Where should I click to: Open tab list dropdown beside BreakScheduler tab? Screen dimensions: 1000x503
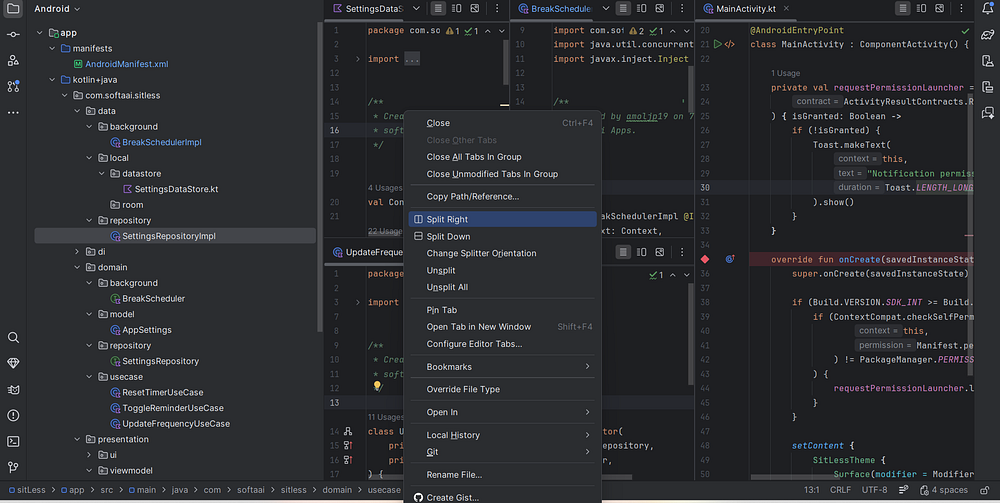click(606, 8)
